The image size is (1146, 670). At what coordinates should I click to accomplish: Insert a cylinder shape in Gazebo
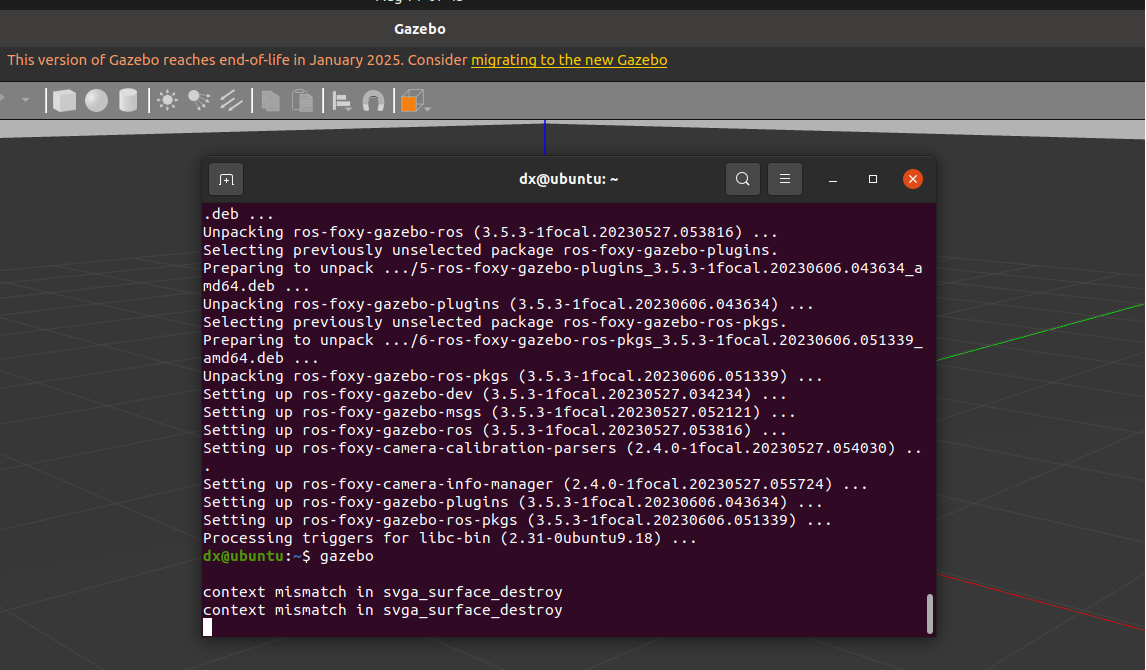coord(128,101)
